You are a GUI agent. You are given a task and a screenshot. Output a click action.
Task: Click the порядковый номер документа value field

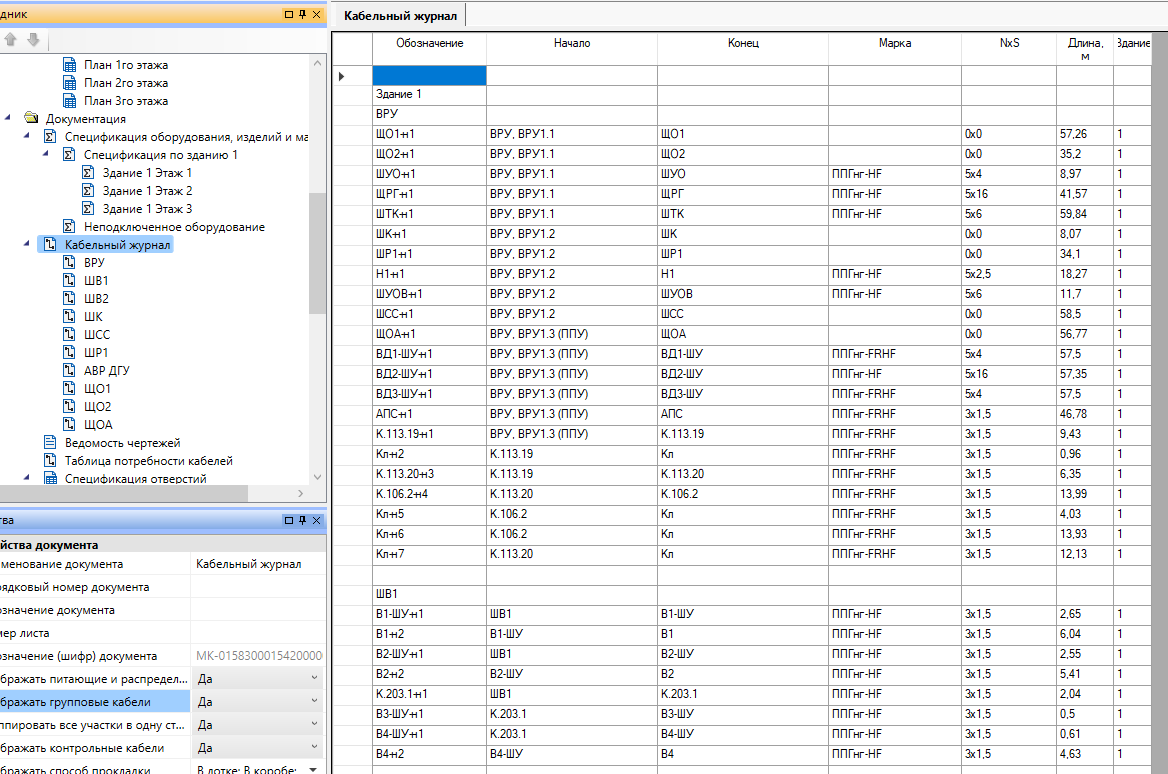[257, 588]
